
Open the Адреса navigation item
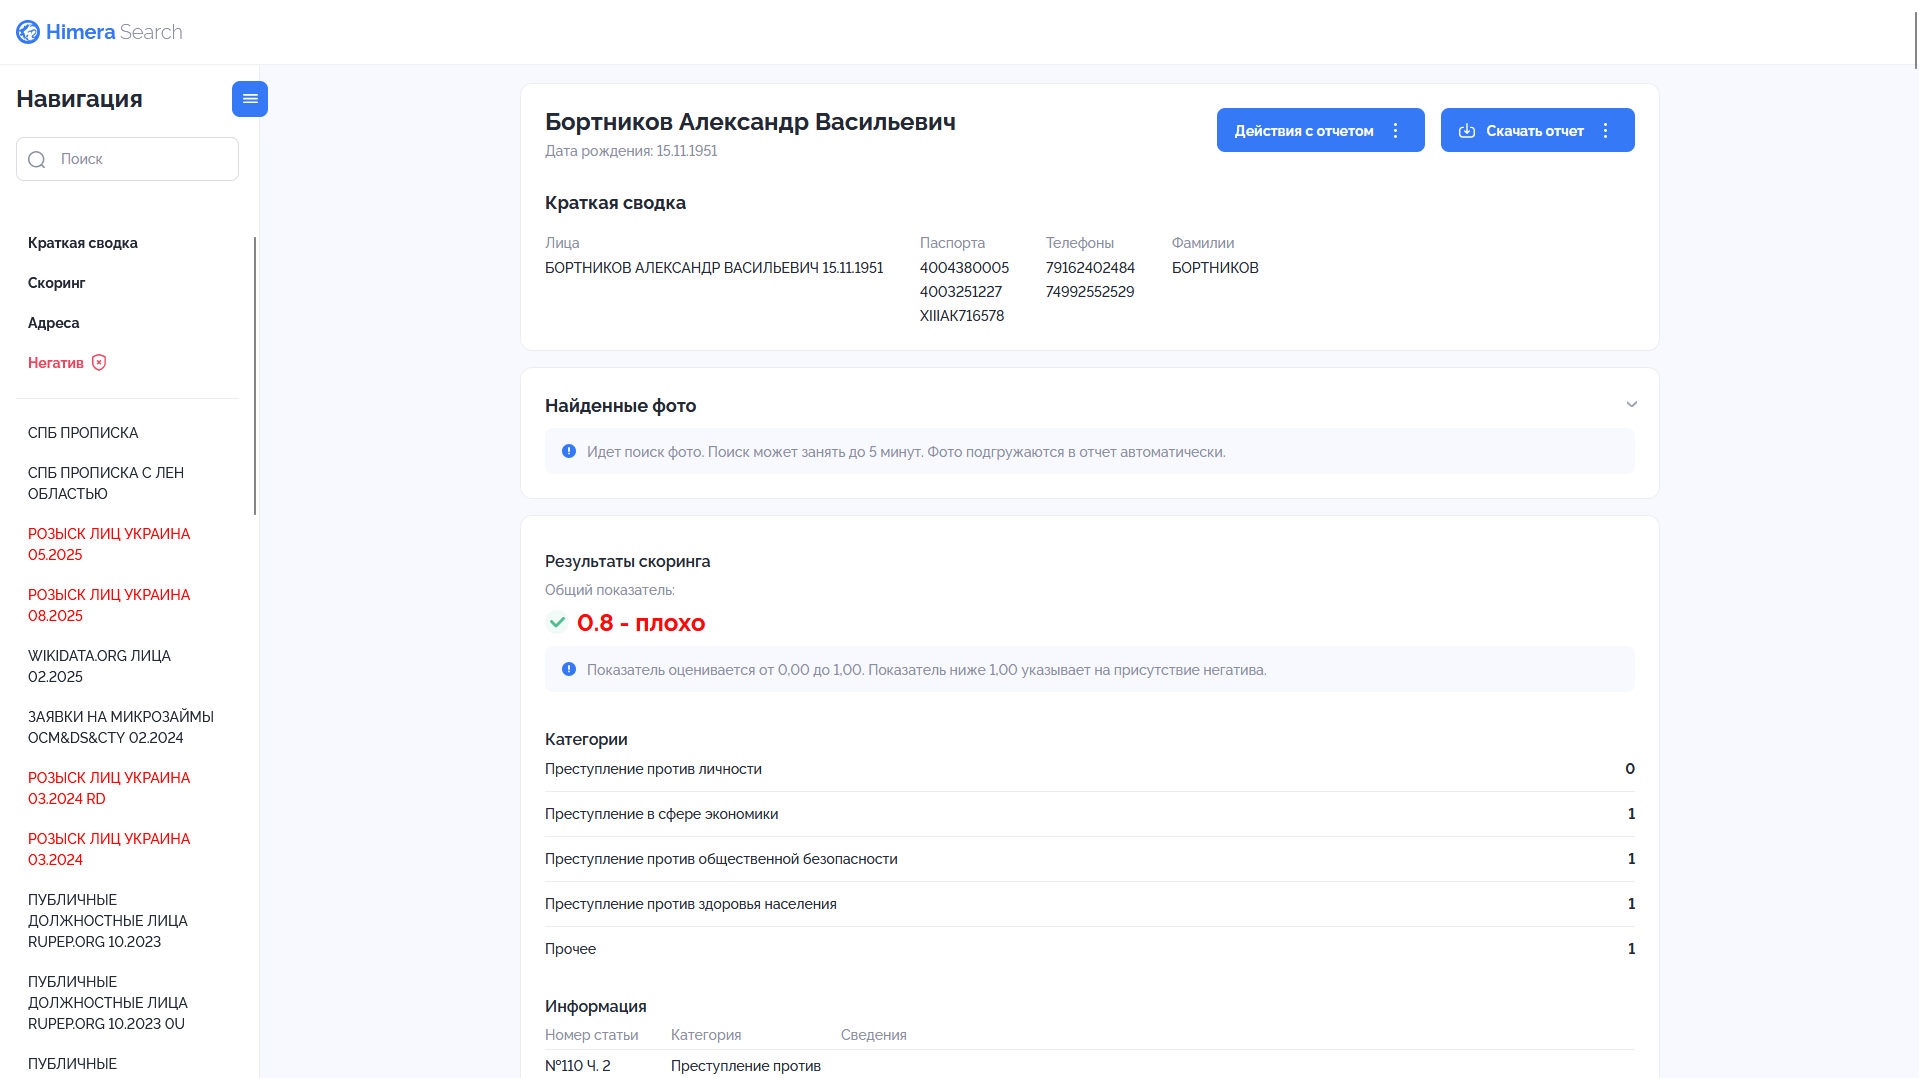(54, 323)
